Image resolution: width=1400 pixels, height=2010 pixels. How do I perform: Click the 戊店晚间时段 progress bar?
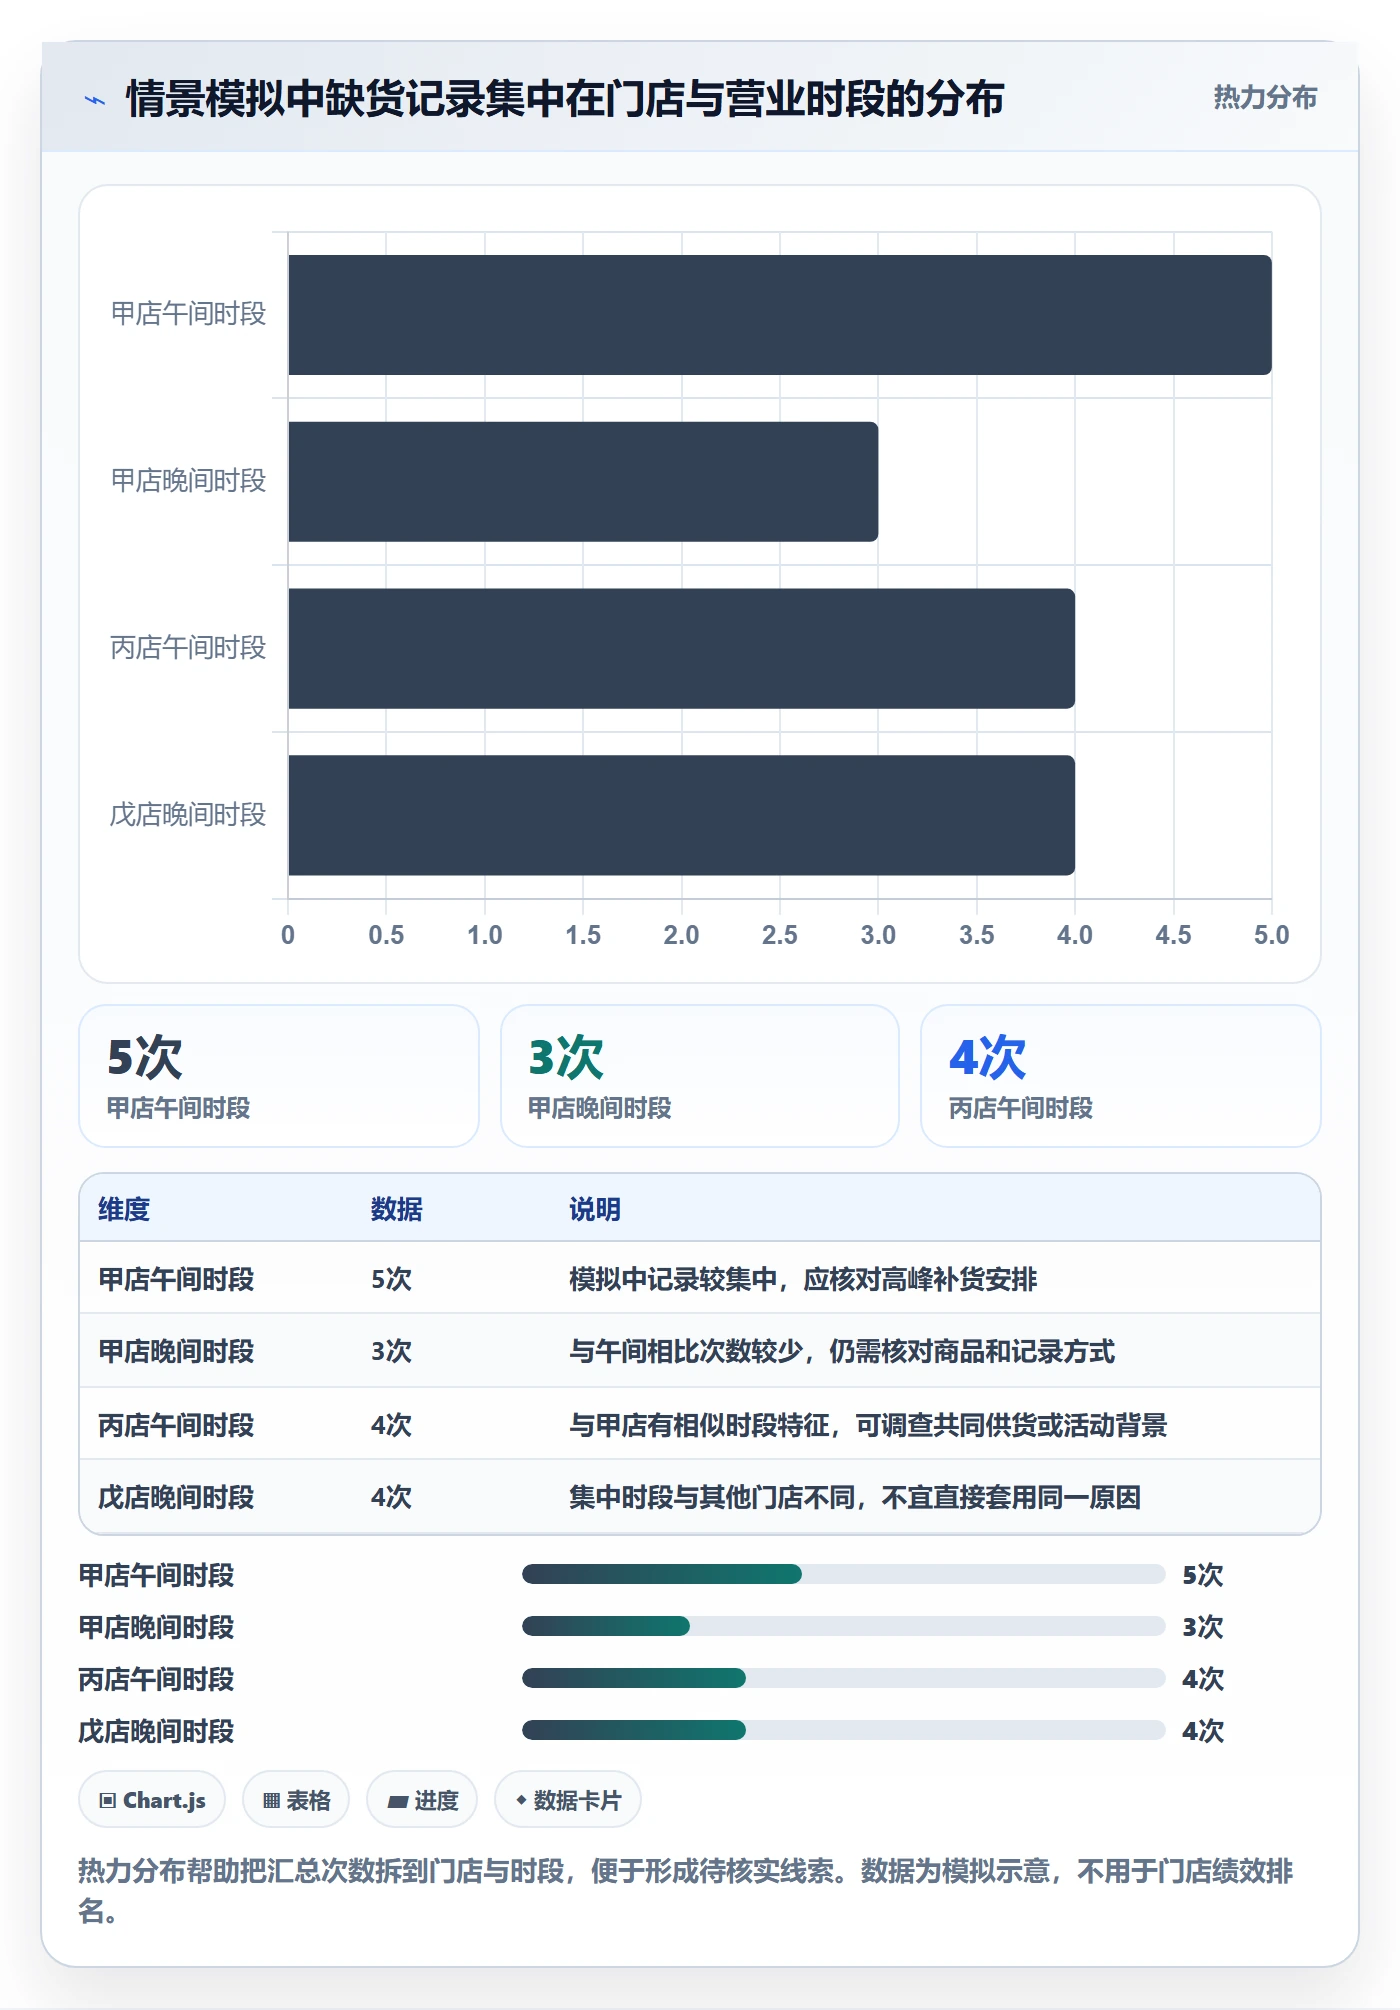pyautogui.click(x=844, y=1730)
